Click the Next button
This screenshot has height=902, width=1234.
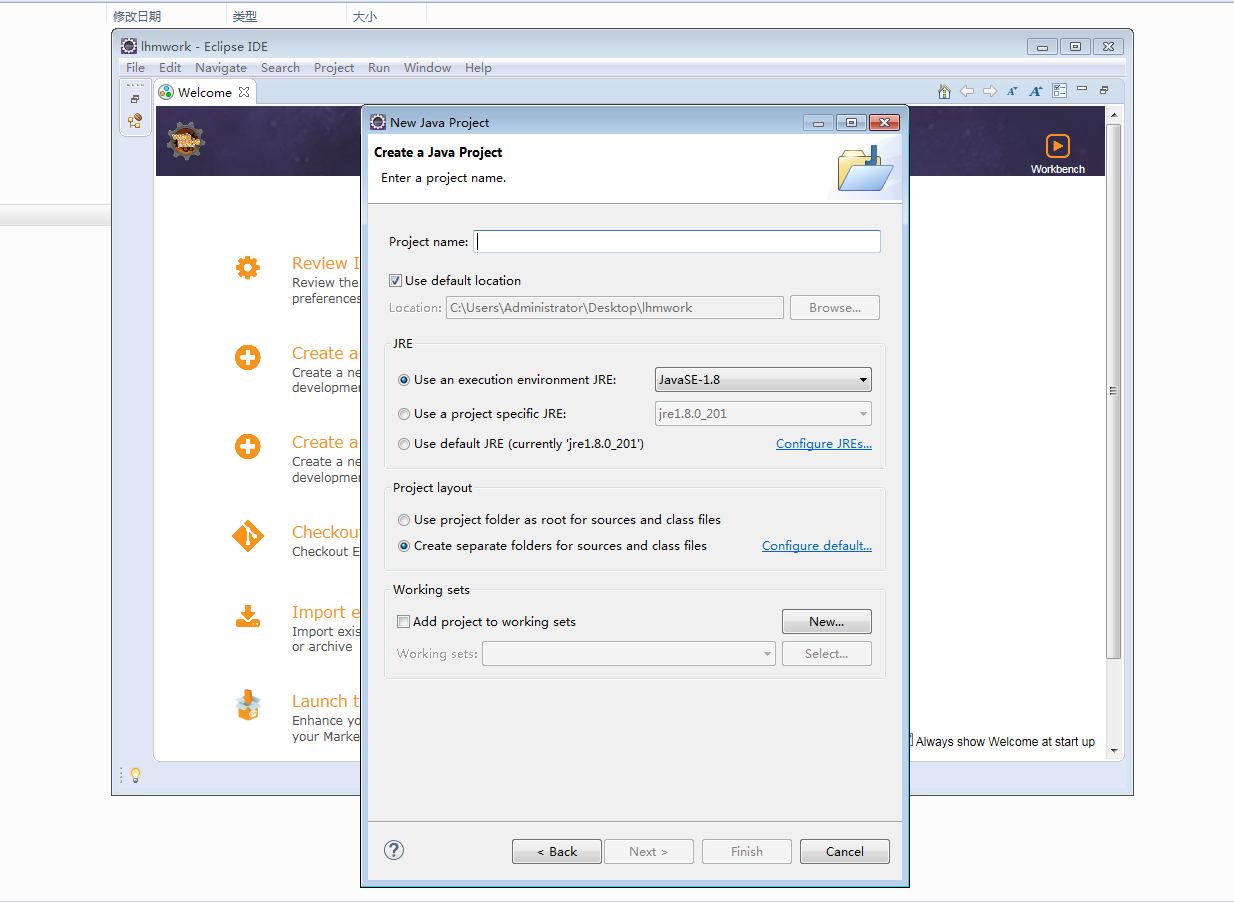point(647,852)
